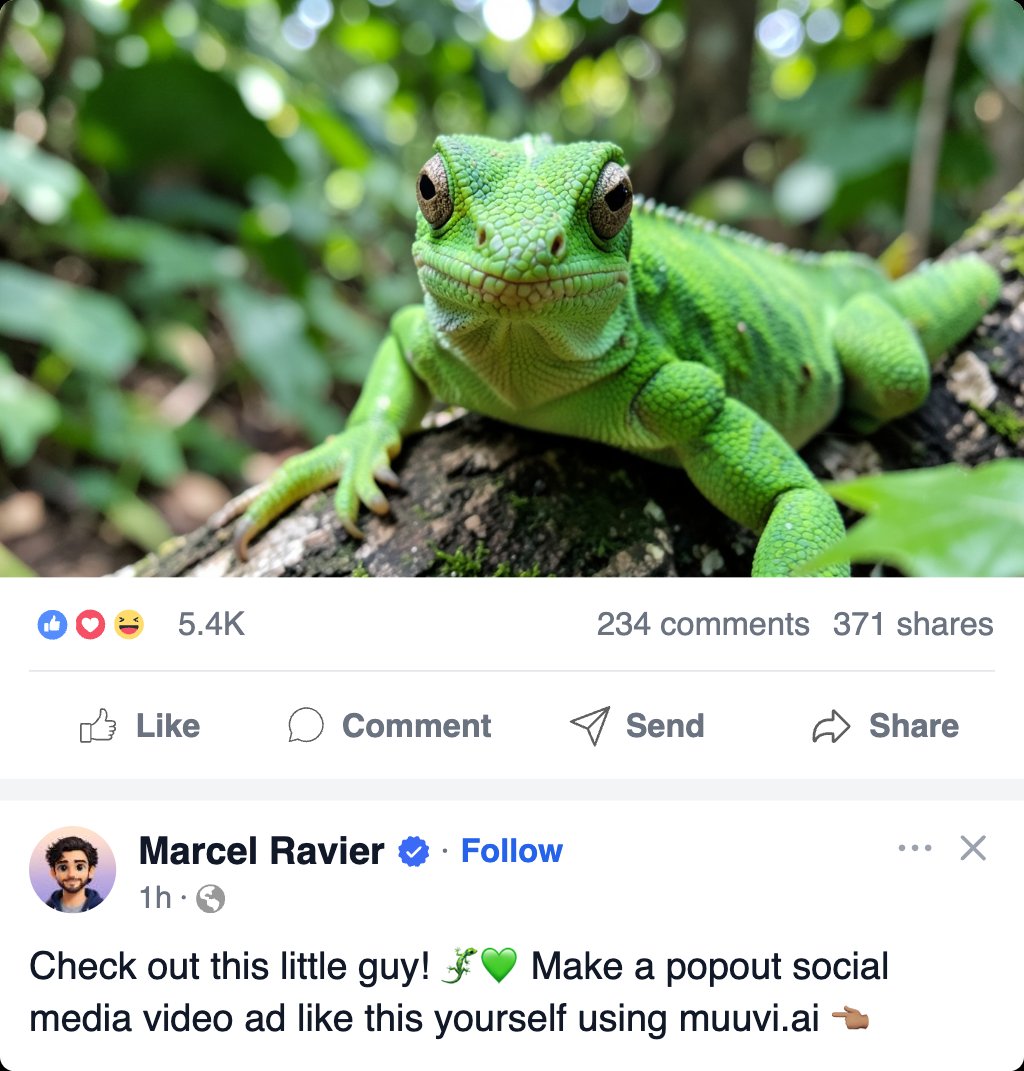Click Marcel Ravier's circular profile picture
Image resolution: width=1024 pixels, height=1071 pixels.
[x=74, y=870]
